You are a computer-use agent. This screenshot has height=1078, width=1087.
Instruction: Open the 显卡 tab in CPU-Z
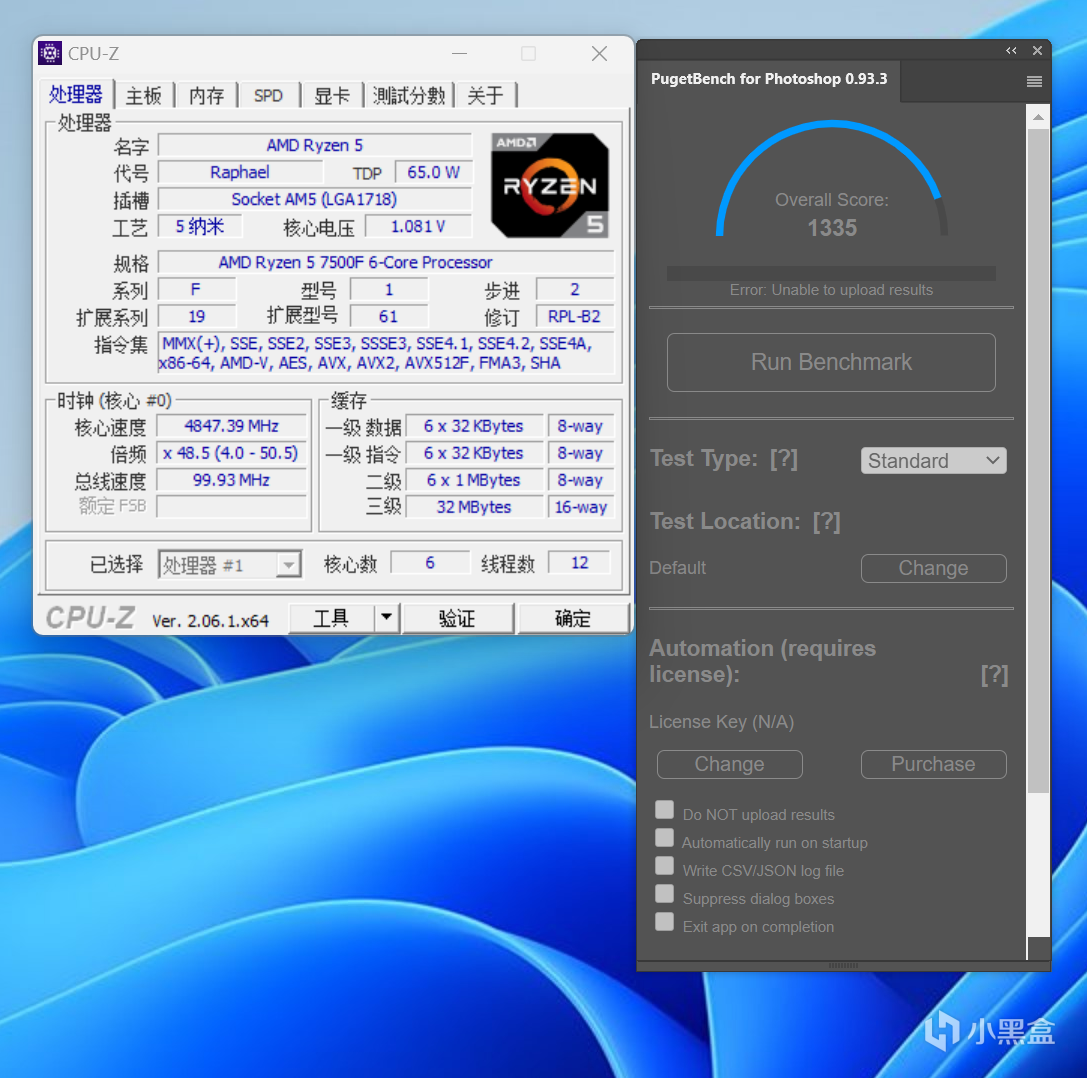click(x=331, y=96)
